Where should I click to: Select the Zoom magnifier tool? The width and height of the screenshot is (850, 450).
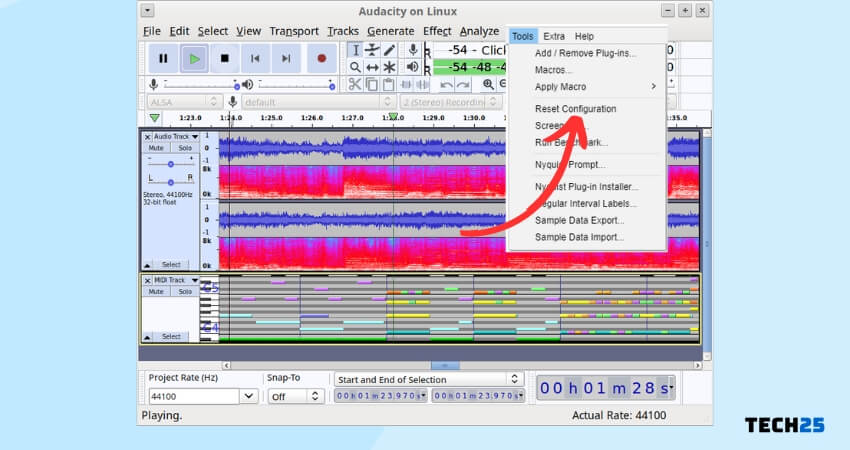[355, 67]
